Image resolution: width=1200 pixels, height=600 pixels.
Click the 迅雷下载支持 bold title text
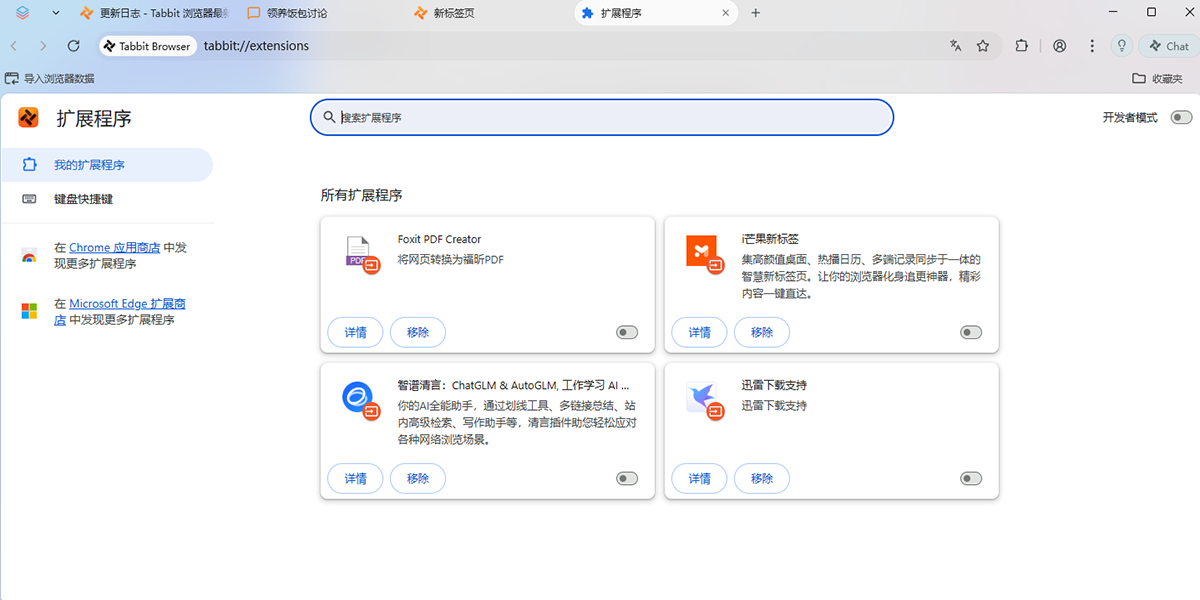[774, 385]
